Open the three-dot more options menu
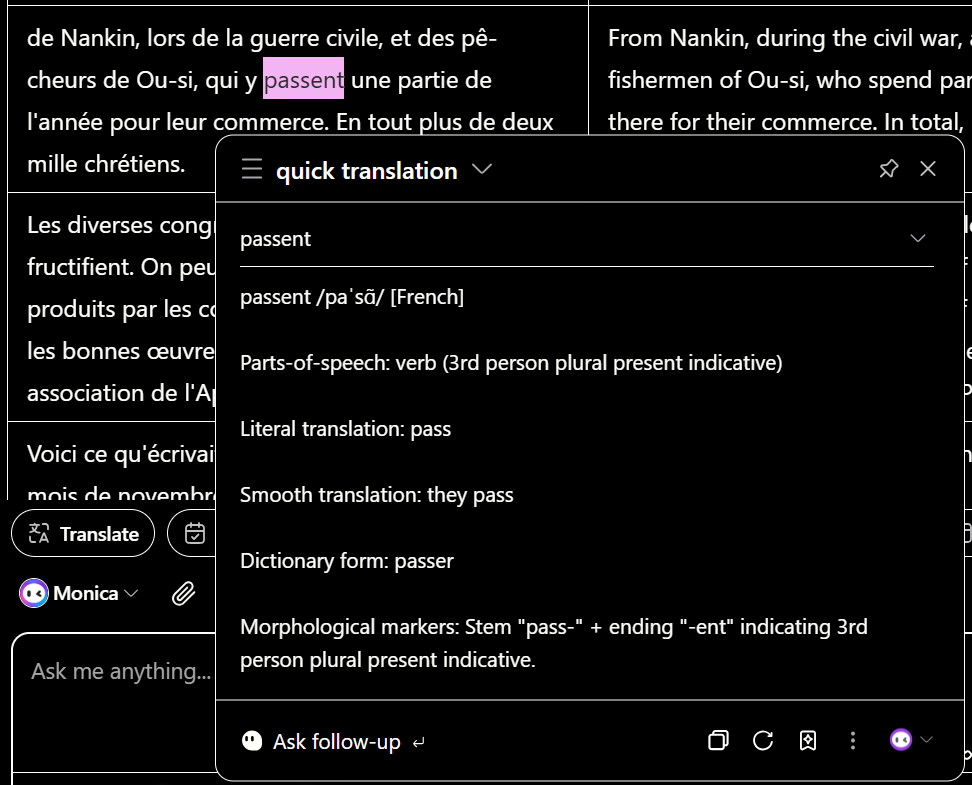This screenshot has width=972, height=785. (x=853, y=741)
